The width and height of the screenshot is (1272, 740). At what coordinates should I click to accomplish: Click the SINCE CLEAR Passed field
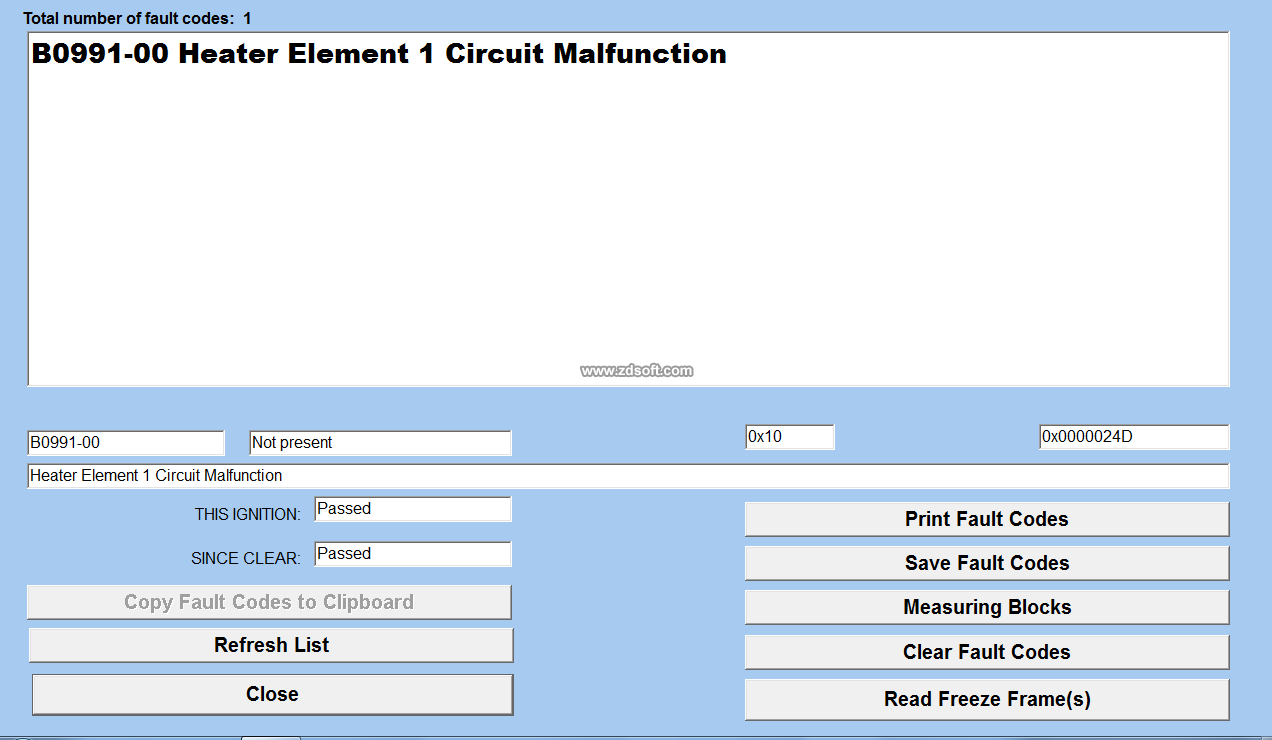pyautogui.click(x=412, y=554)
